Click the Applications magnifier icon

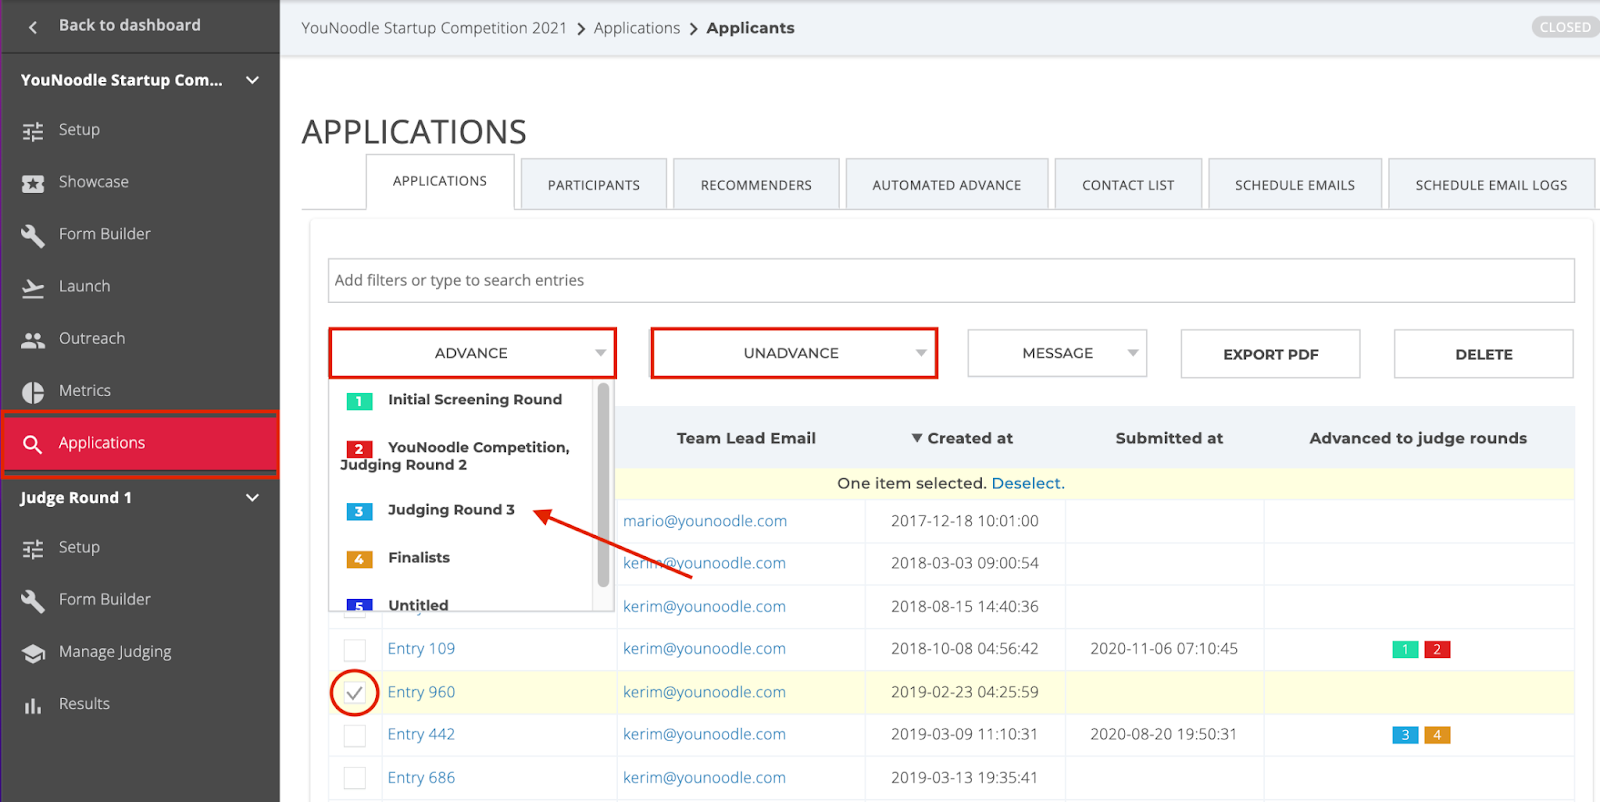coord(33,444)
